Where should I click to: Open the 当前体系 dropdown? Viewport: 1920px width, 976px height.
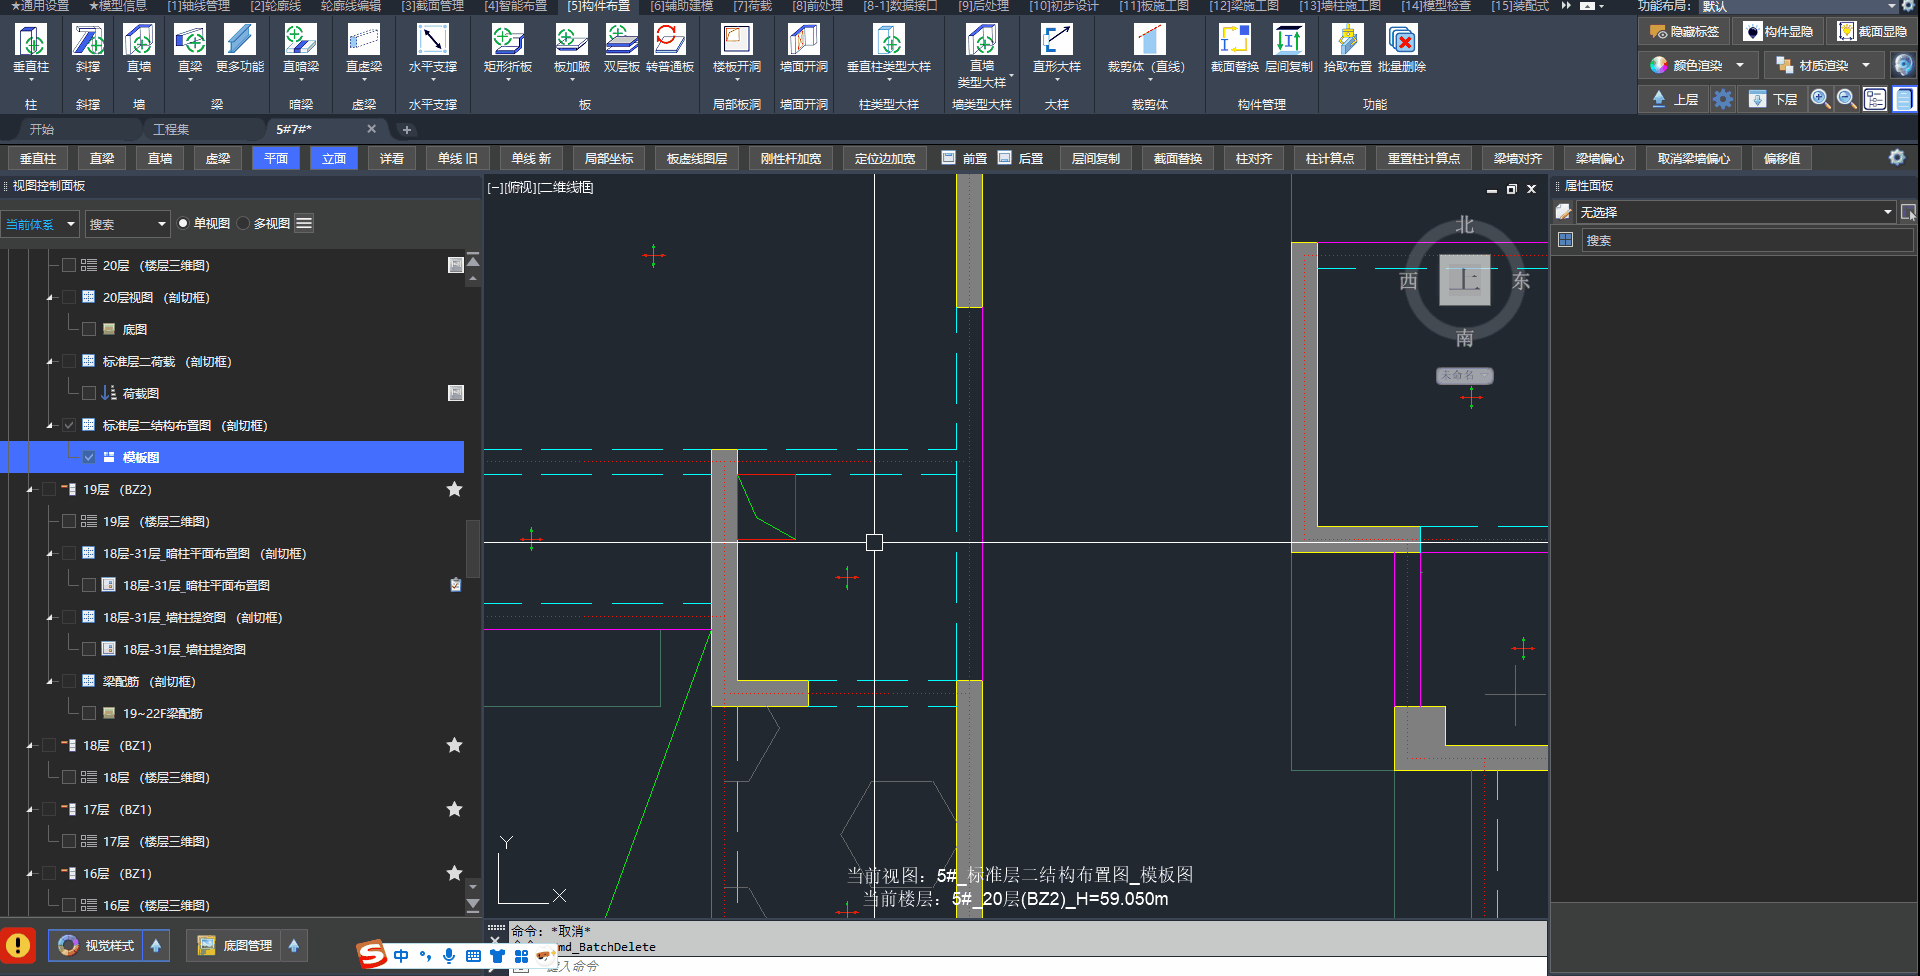(x=40, y=224)
